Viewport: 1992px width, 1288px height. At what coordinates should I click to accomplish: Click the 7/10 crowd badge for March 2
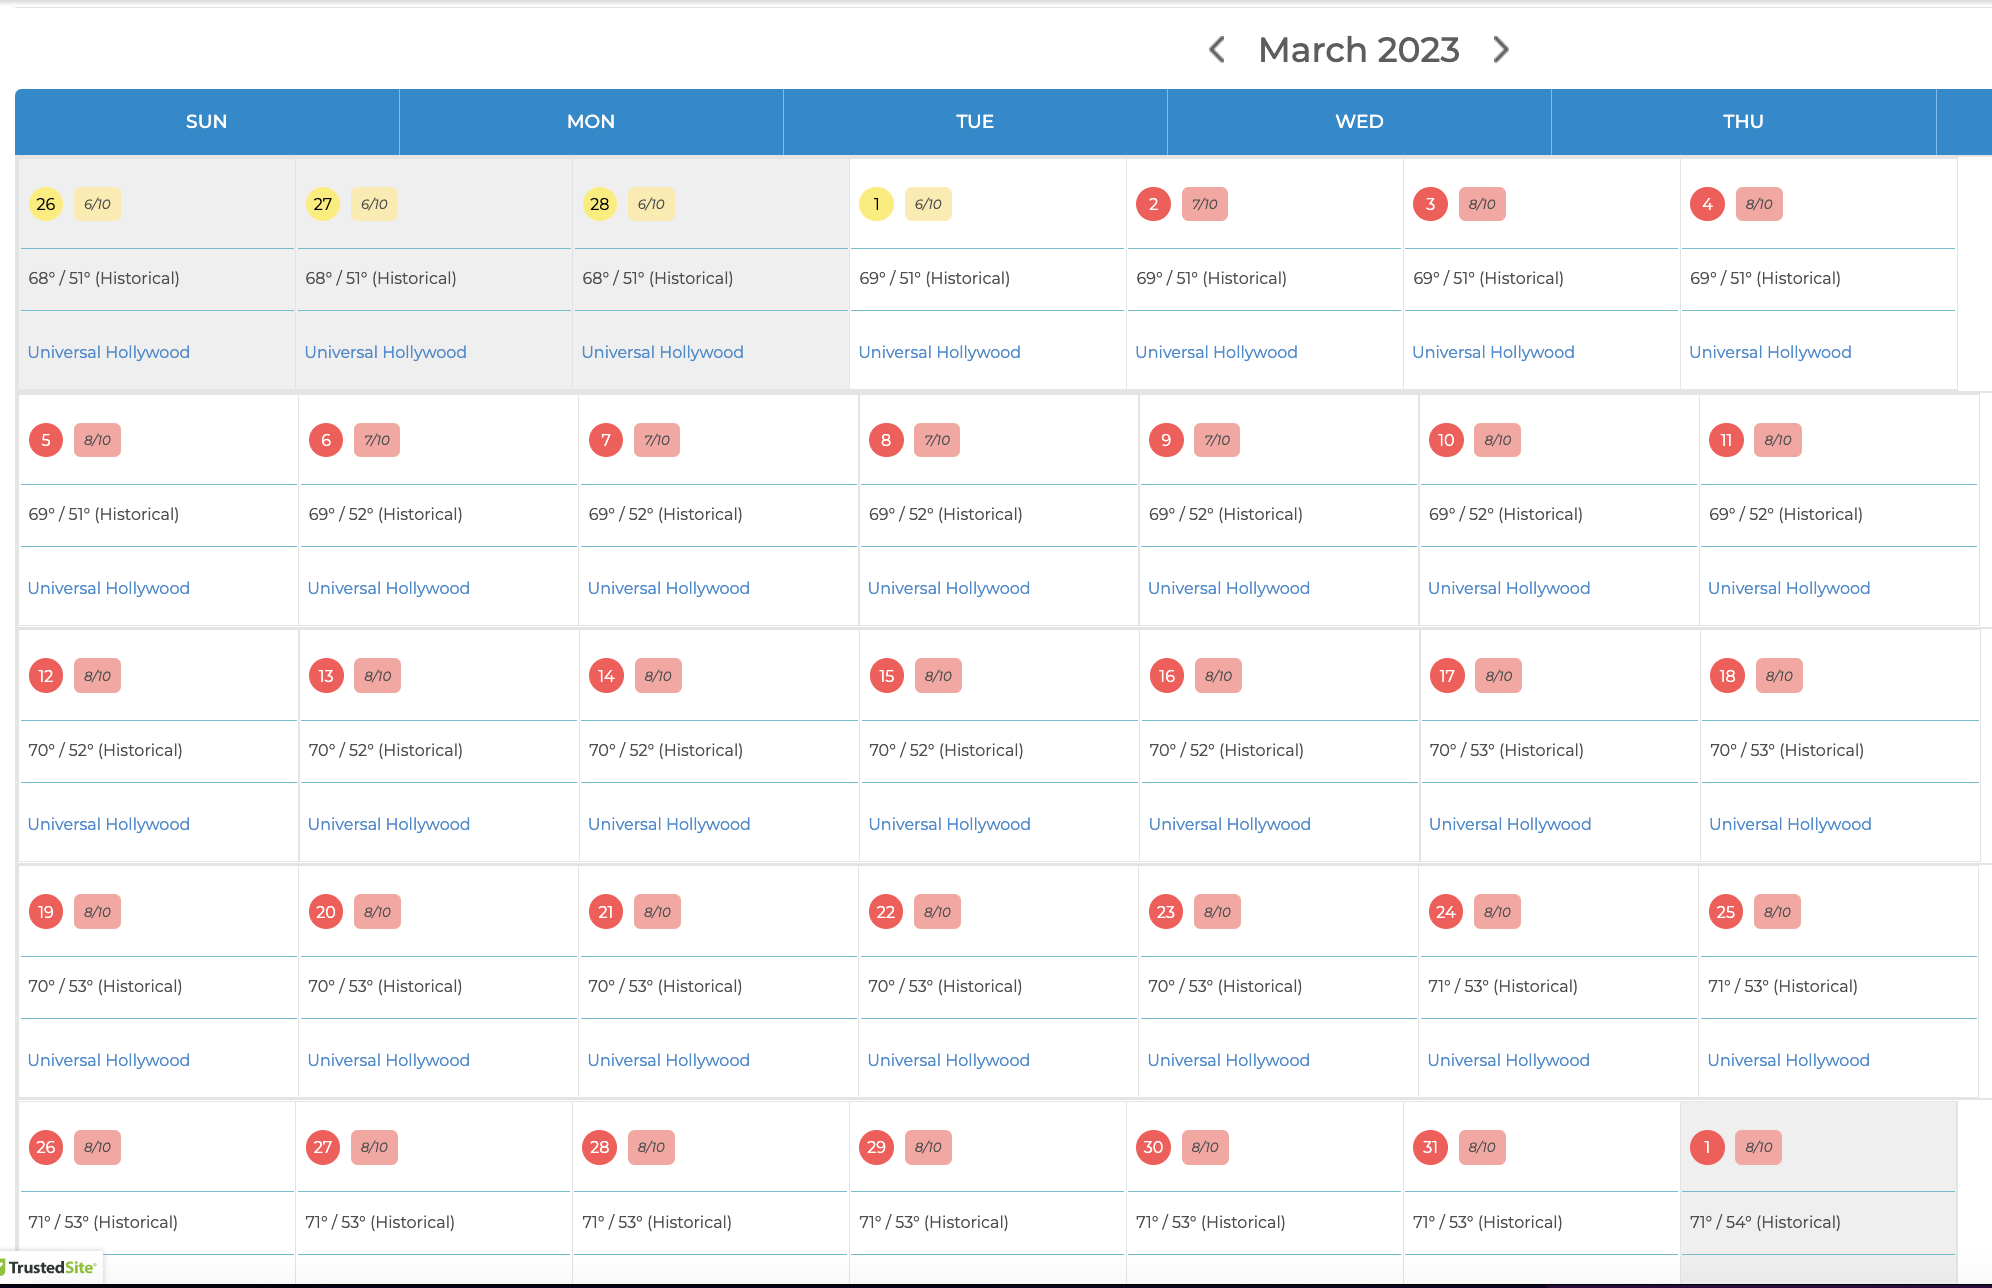[x=1205, y=204]
